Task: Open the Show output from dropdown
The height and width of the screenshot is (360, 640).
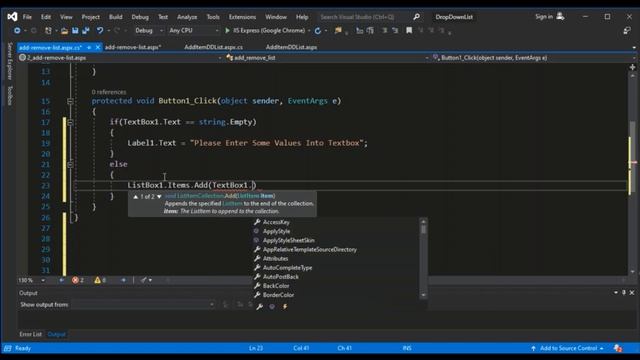Action: pos(143,304)
